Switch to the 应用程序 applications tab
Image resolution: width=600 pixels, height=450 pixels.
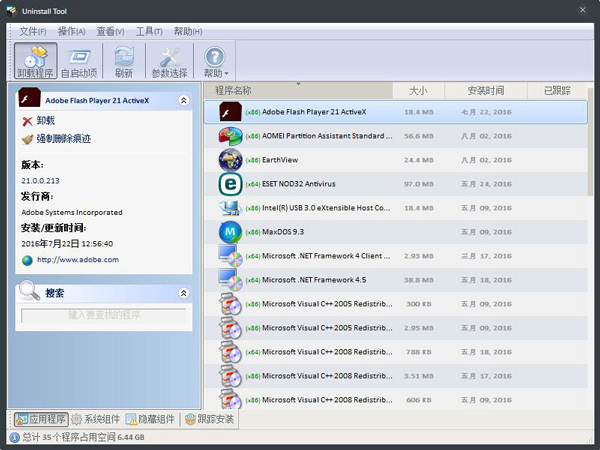tap(41, 419)
